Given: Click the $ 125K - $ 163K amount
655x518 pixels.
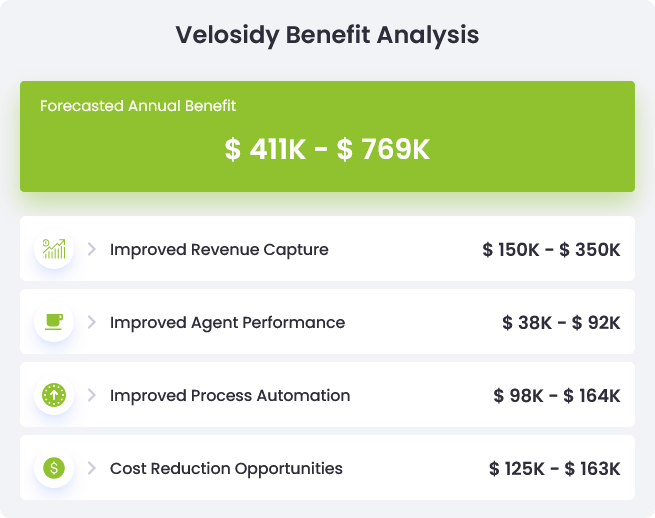Looking at the screenshot, I should coord(555,469).
